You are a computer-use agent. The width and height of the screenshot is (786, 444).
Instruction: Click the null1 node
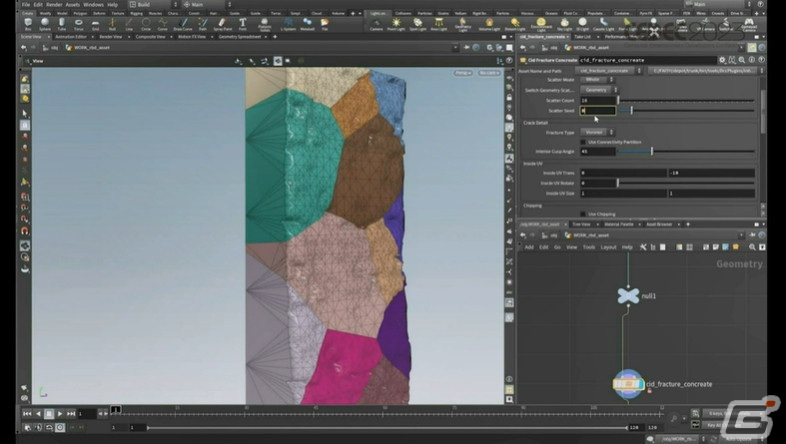[x=628, y=296]
